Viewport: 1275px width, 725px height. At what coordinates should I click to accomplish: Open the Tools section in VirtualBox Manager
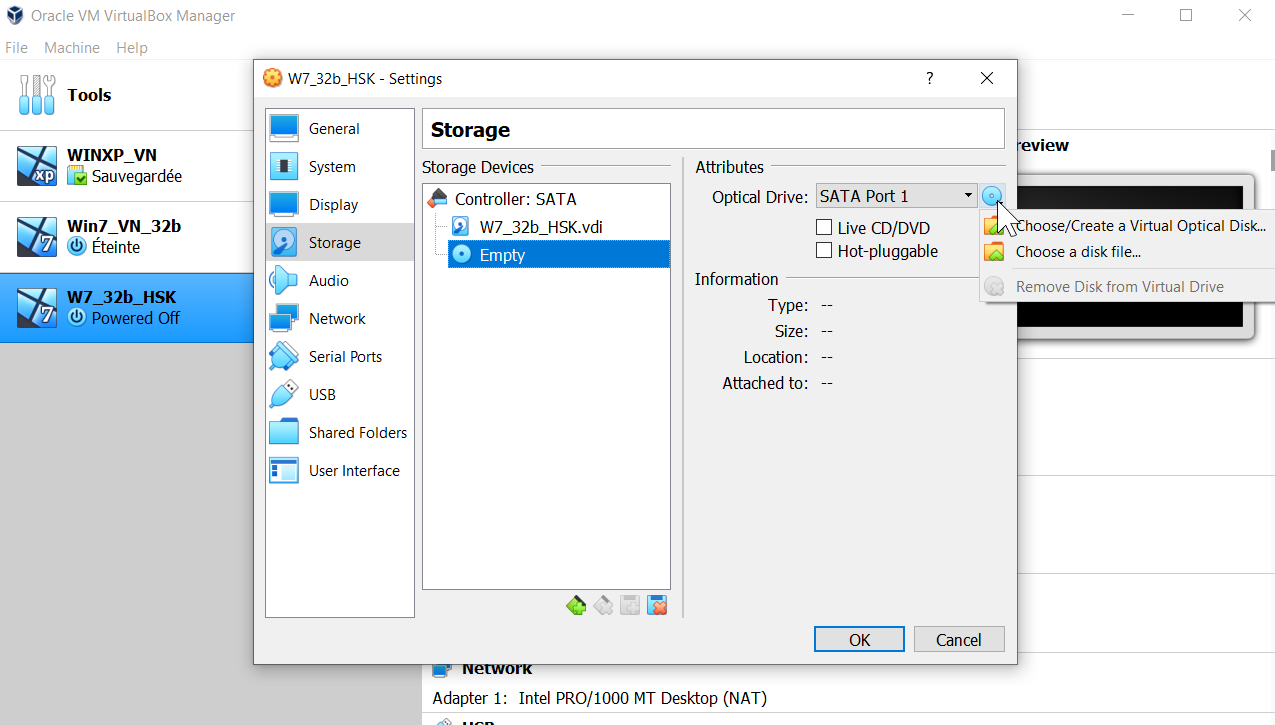pyautogui.click(x=125, y=95)
